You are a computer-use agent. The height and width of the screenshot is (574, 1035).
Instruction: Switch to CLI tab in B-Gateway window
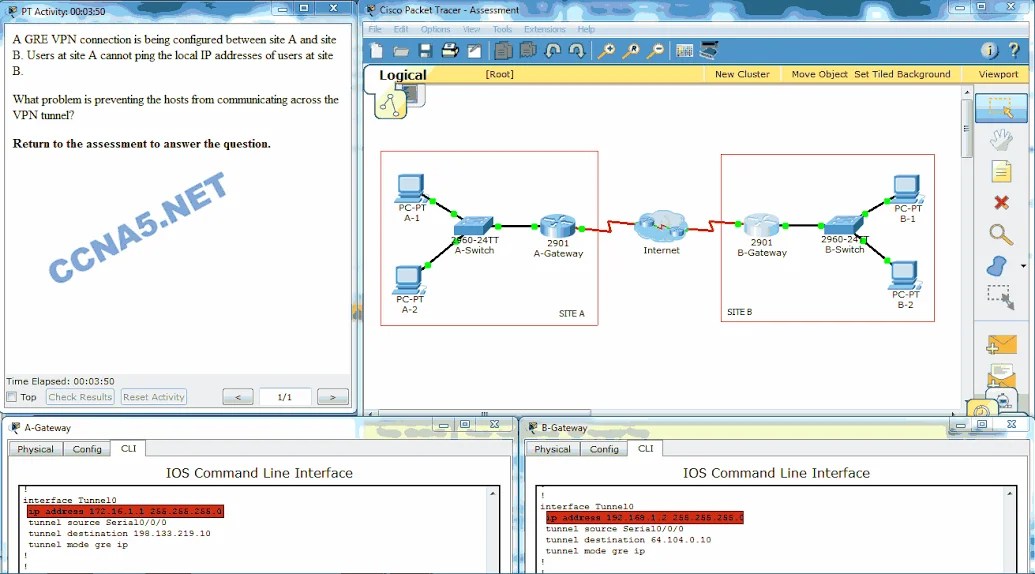tap(646, 448)
